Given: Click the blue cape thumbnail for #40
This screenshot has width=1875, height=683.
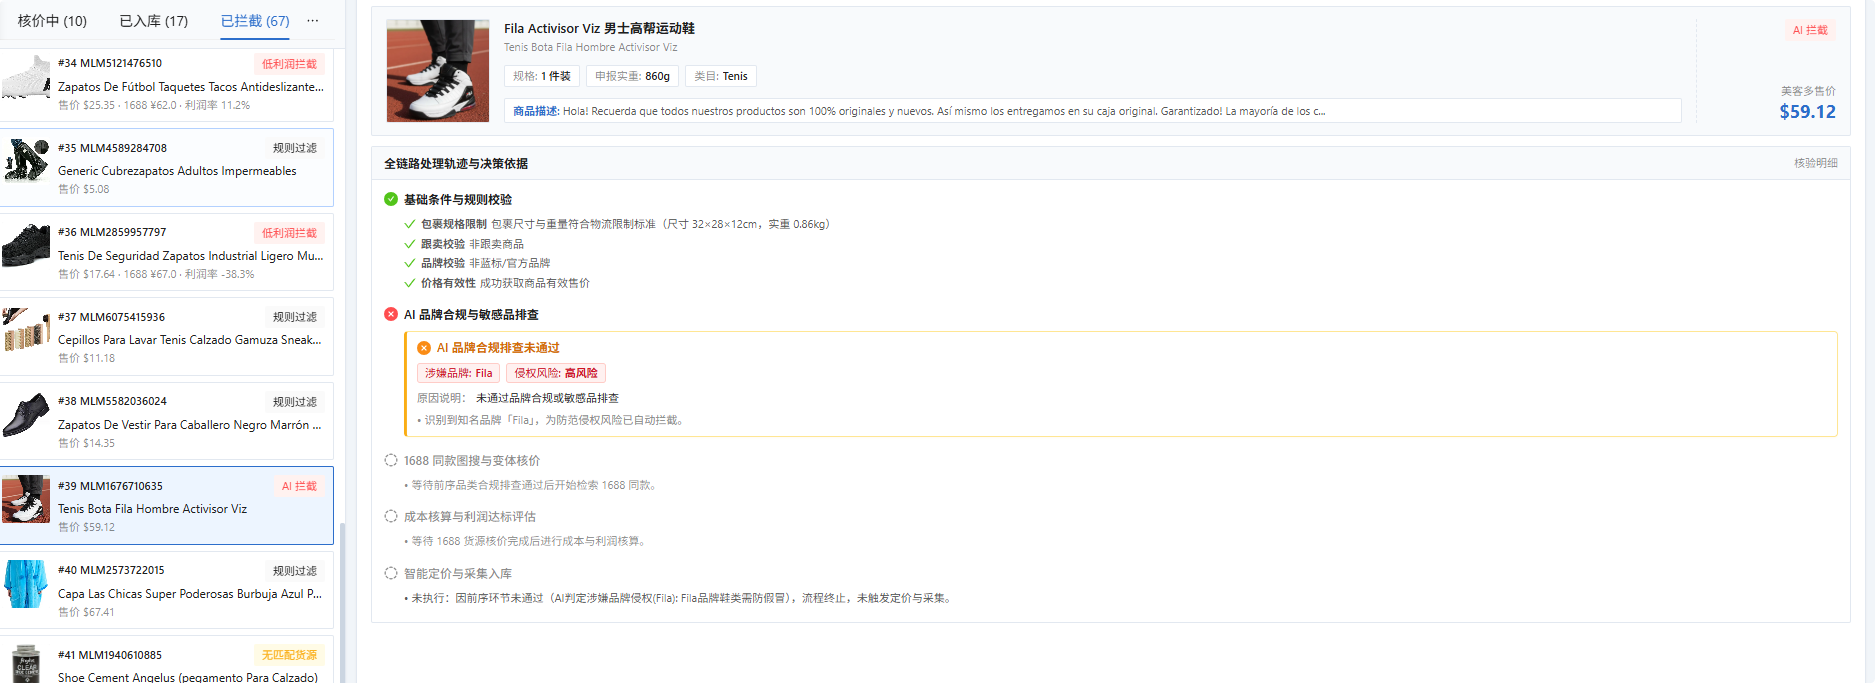Looking at the screenshot, I should click(x=26, y=584).
